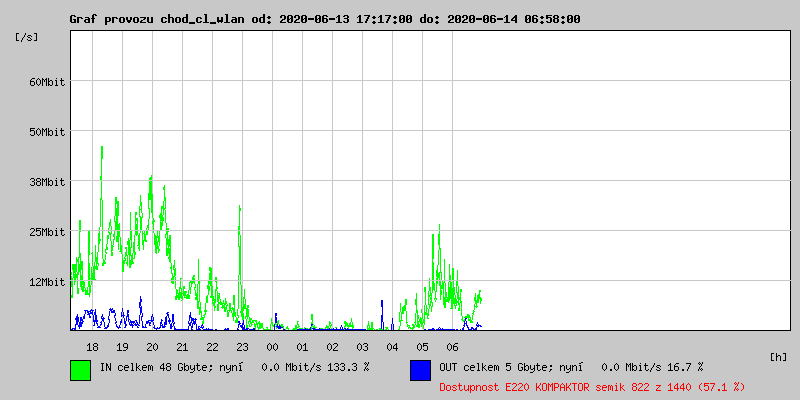Click hour 06 on the time axis
The height and width of the screenshot is (400, 800).
coord(452,347)
